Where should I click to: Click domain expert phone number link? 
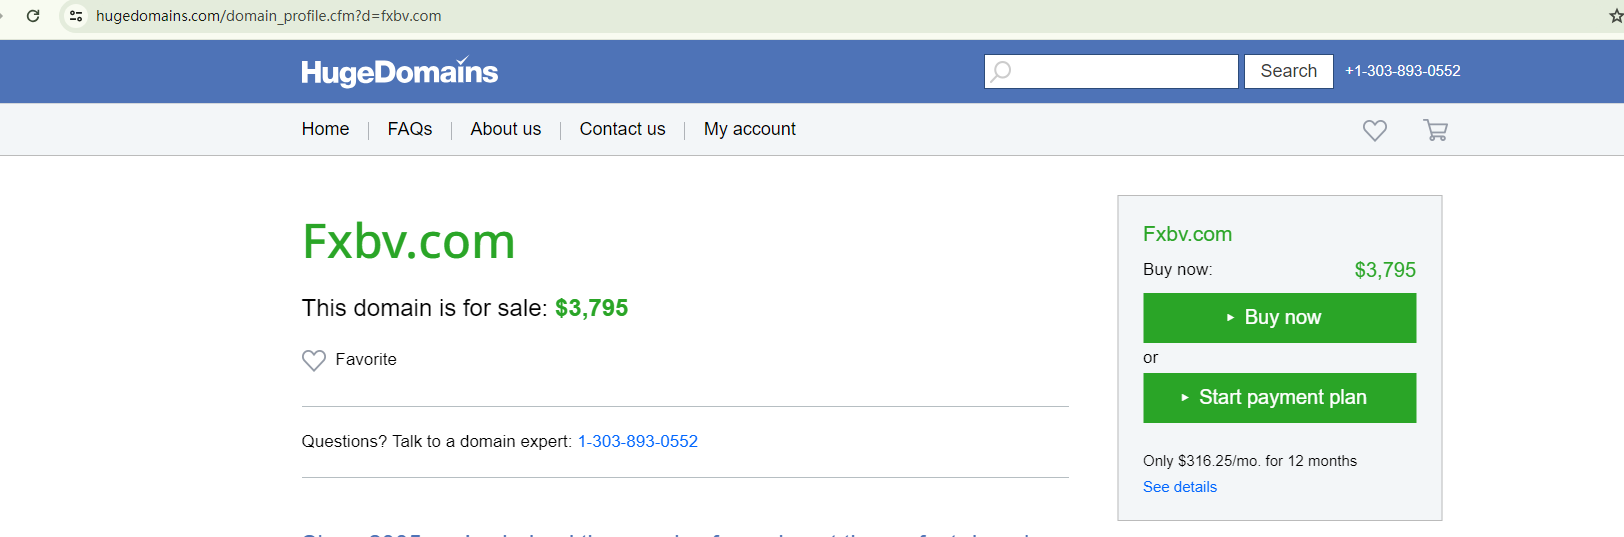[637, 441]
